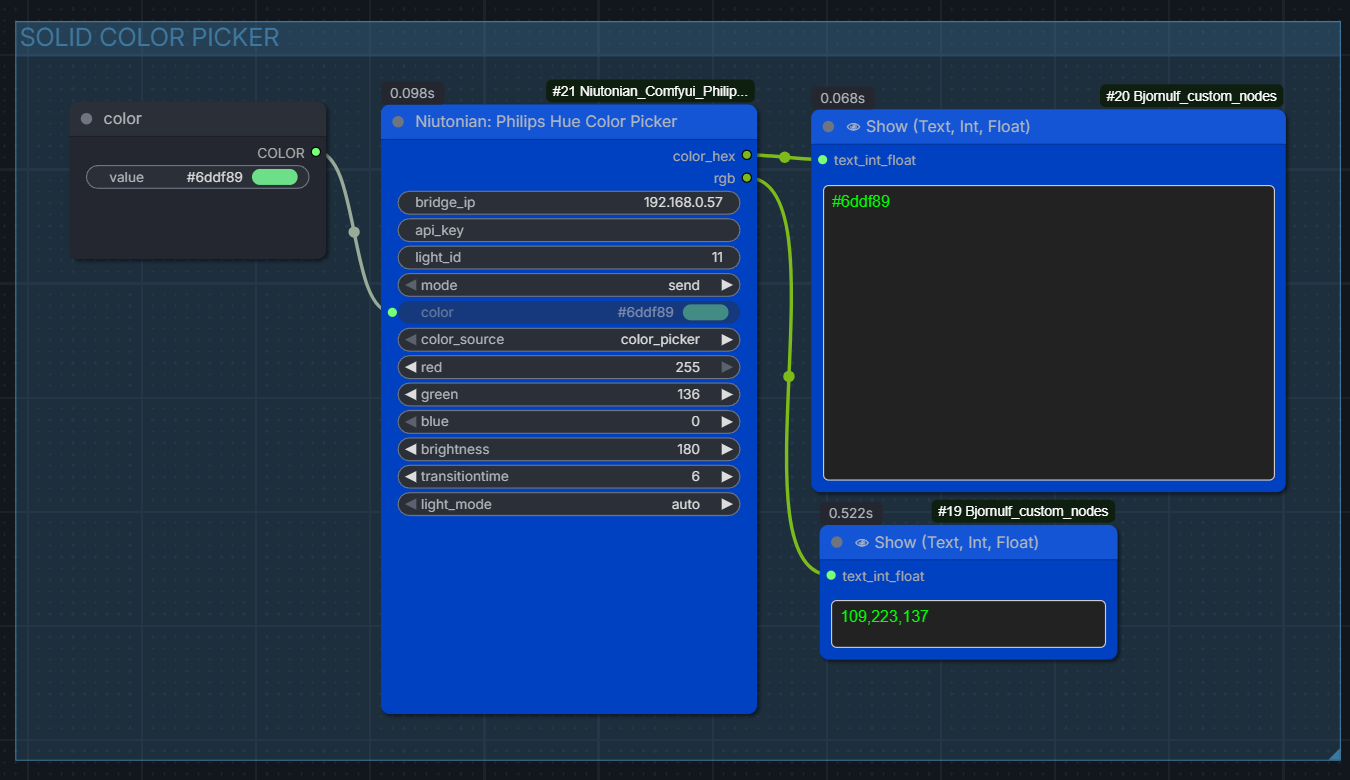This screenshot has height=780, width=1350.
Task: Click the color swatch in Hue node color row
Action: [x=706, y=312]
